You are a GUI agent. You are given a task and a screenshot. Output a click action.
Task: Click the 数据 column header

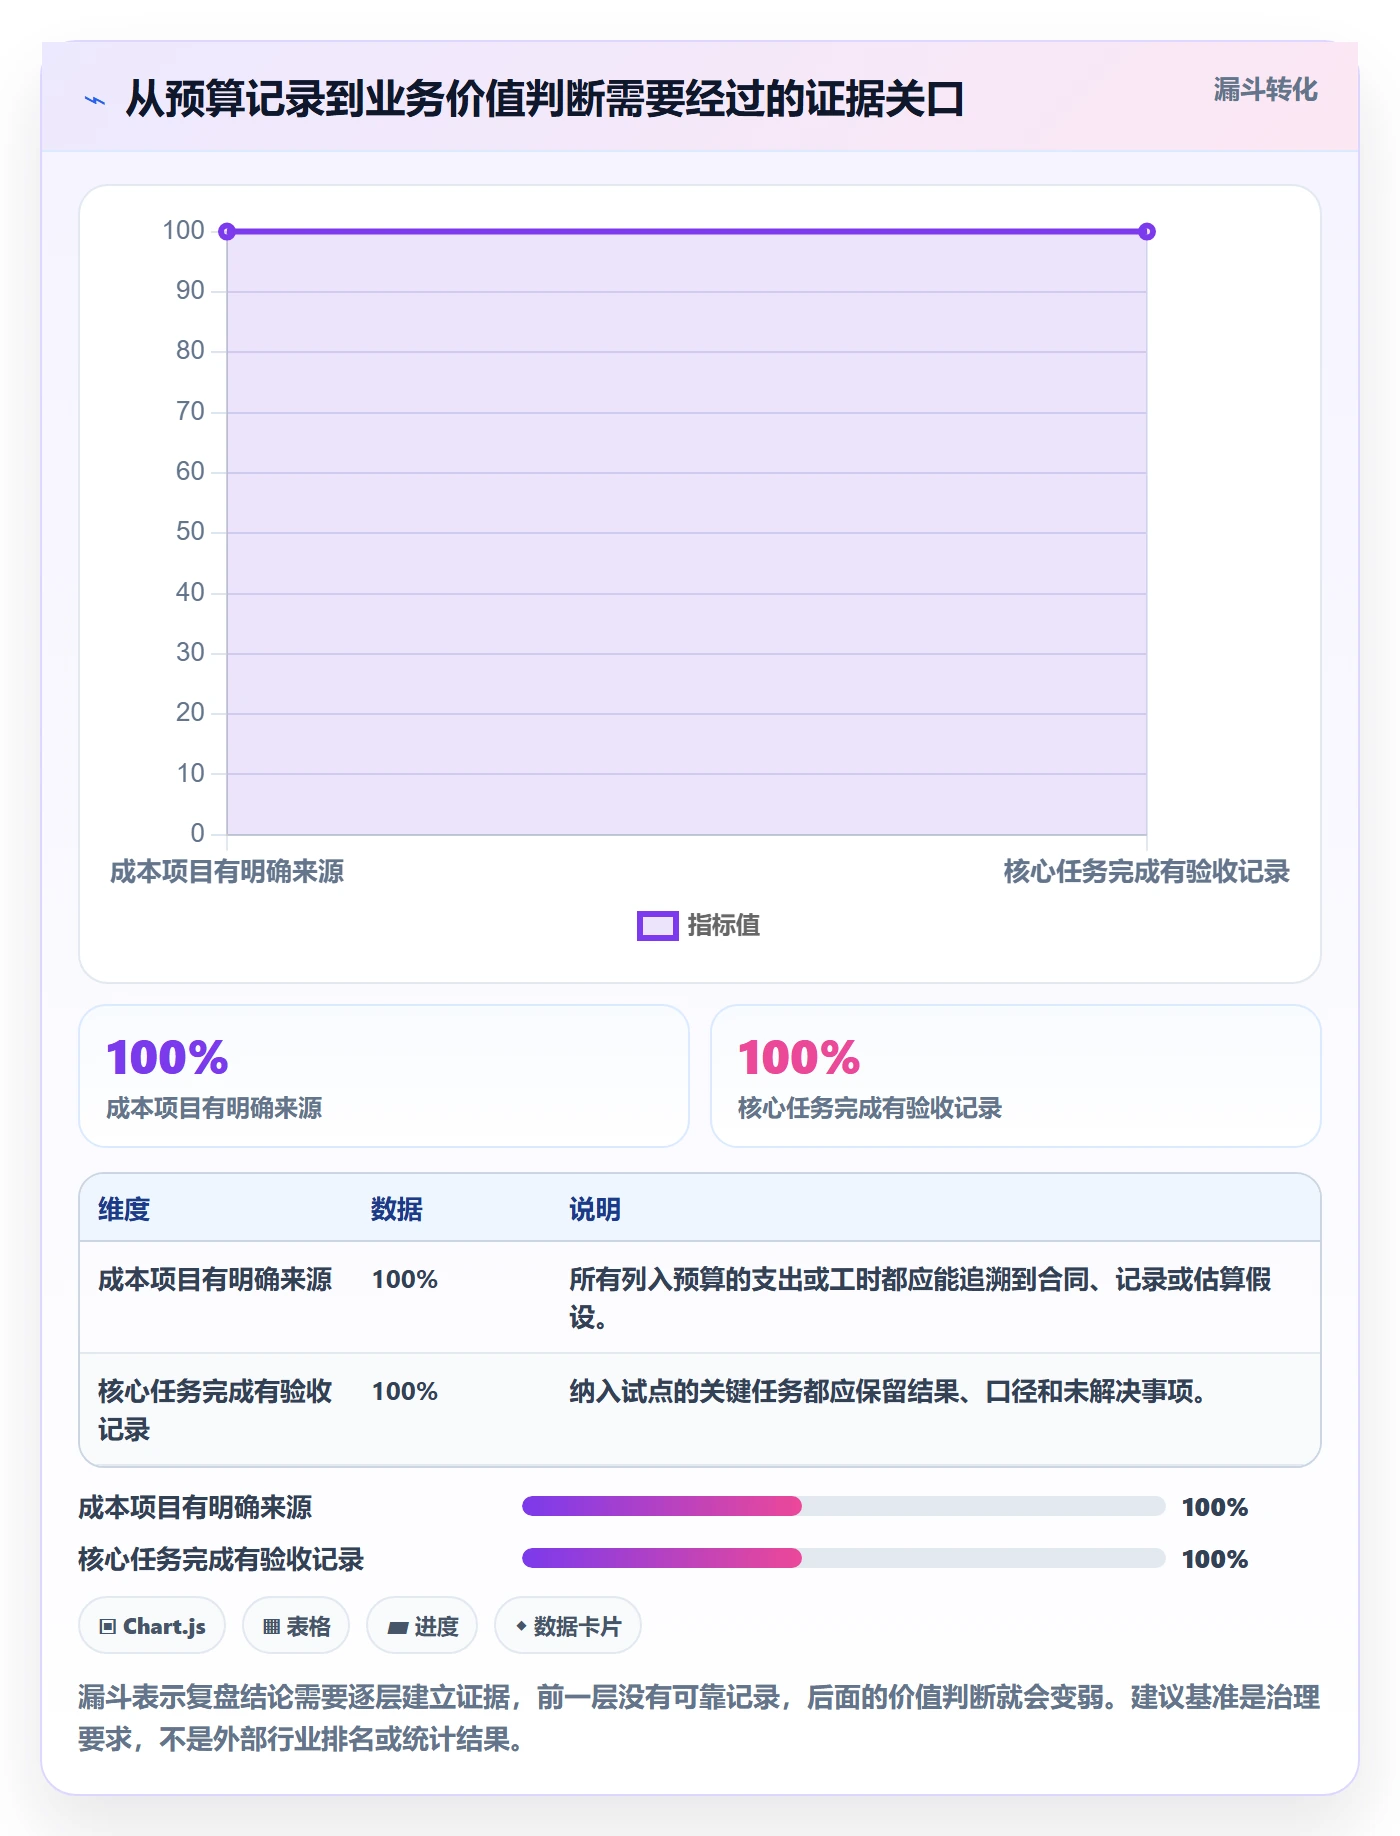(x=396, y=1209)
